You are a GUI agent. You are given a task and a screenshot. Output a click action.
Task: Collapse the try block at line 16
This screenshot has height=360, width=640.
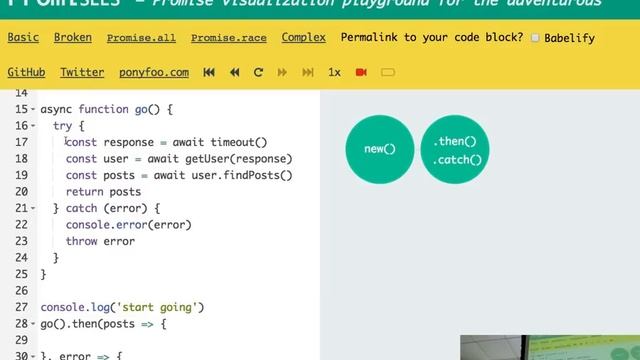coord(33,126)
